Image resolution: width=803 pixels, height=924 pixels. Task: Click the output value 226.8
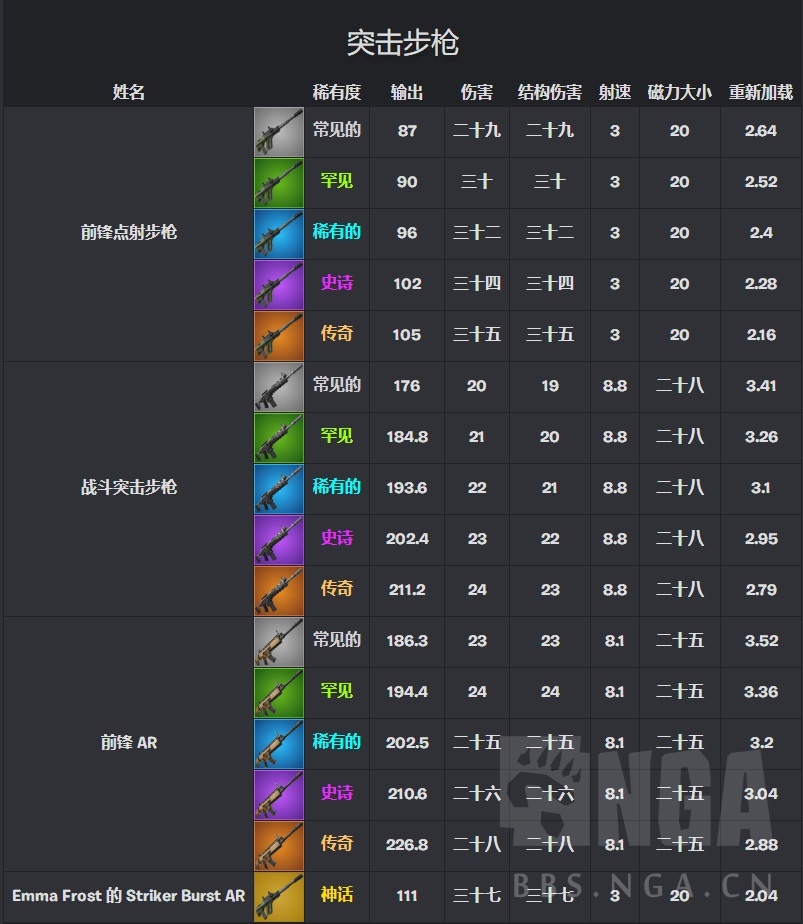(407, 844)
